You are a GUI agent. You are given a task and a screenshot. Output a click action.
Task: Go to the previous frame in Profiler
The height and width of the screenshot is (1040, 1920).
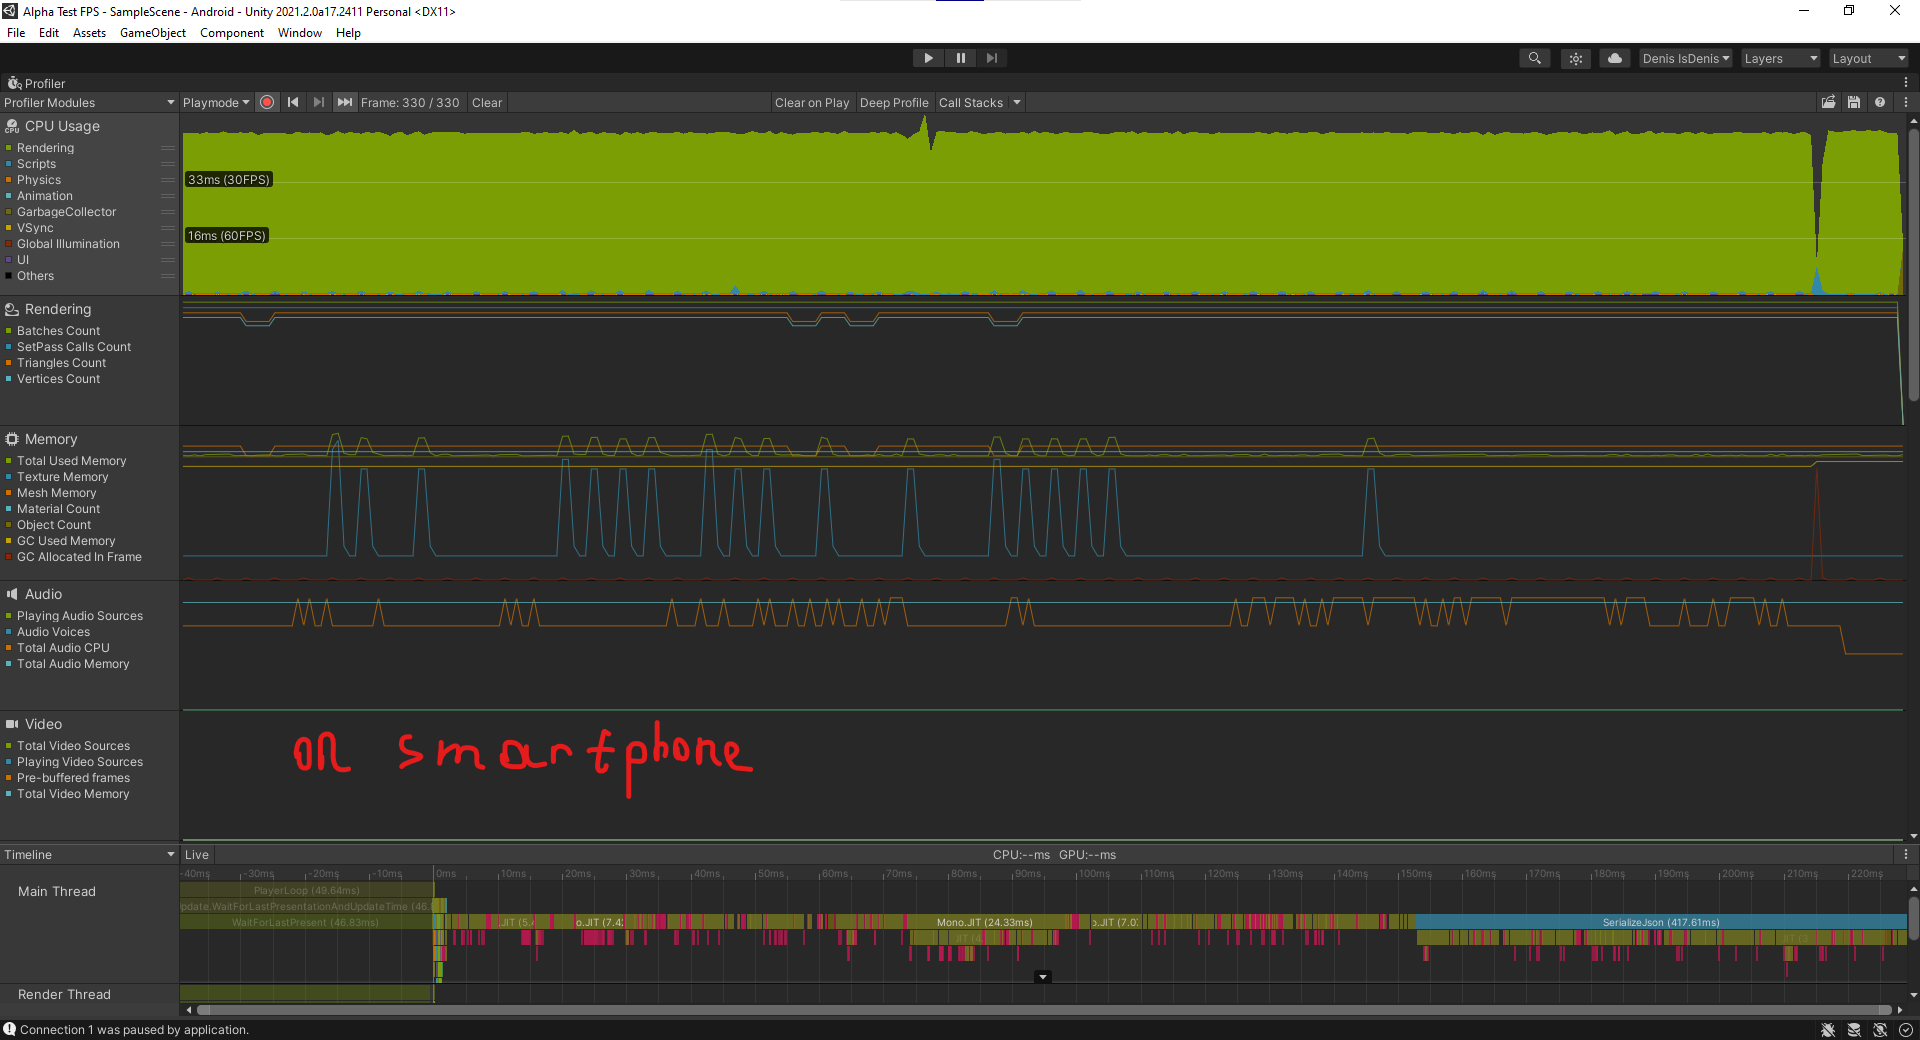coord(293,102)
